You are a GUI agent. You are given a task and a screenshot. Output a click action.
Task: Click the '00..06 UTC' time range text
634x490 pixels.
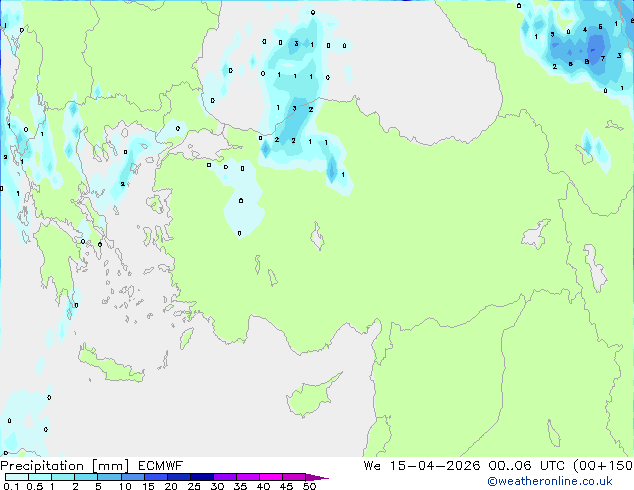tap(528, 466)
